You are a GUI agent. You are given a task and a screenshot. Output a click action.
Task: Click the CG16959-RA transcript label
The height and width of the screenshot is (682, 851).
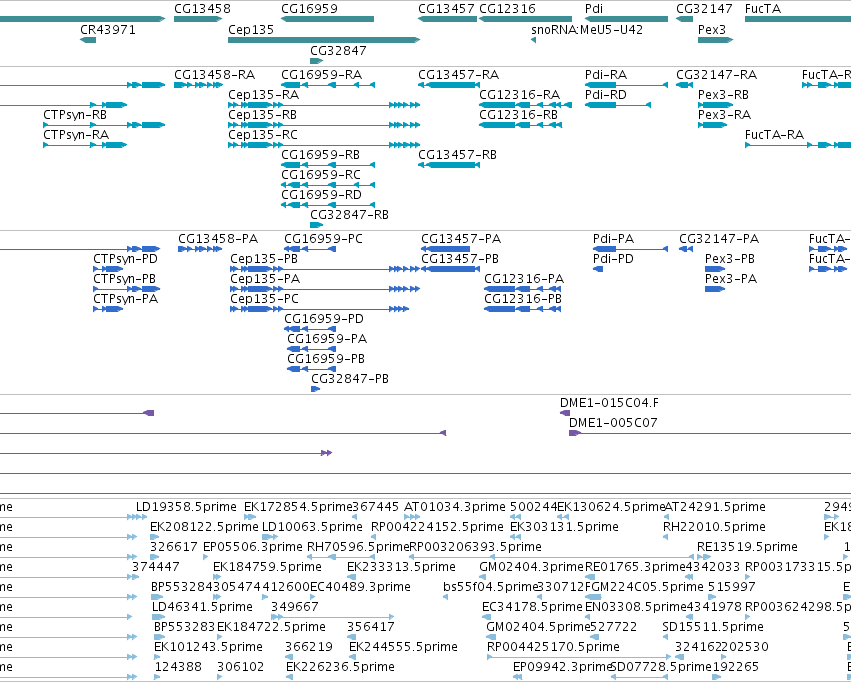[321, 74]
